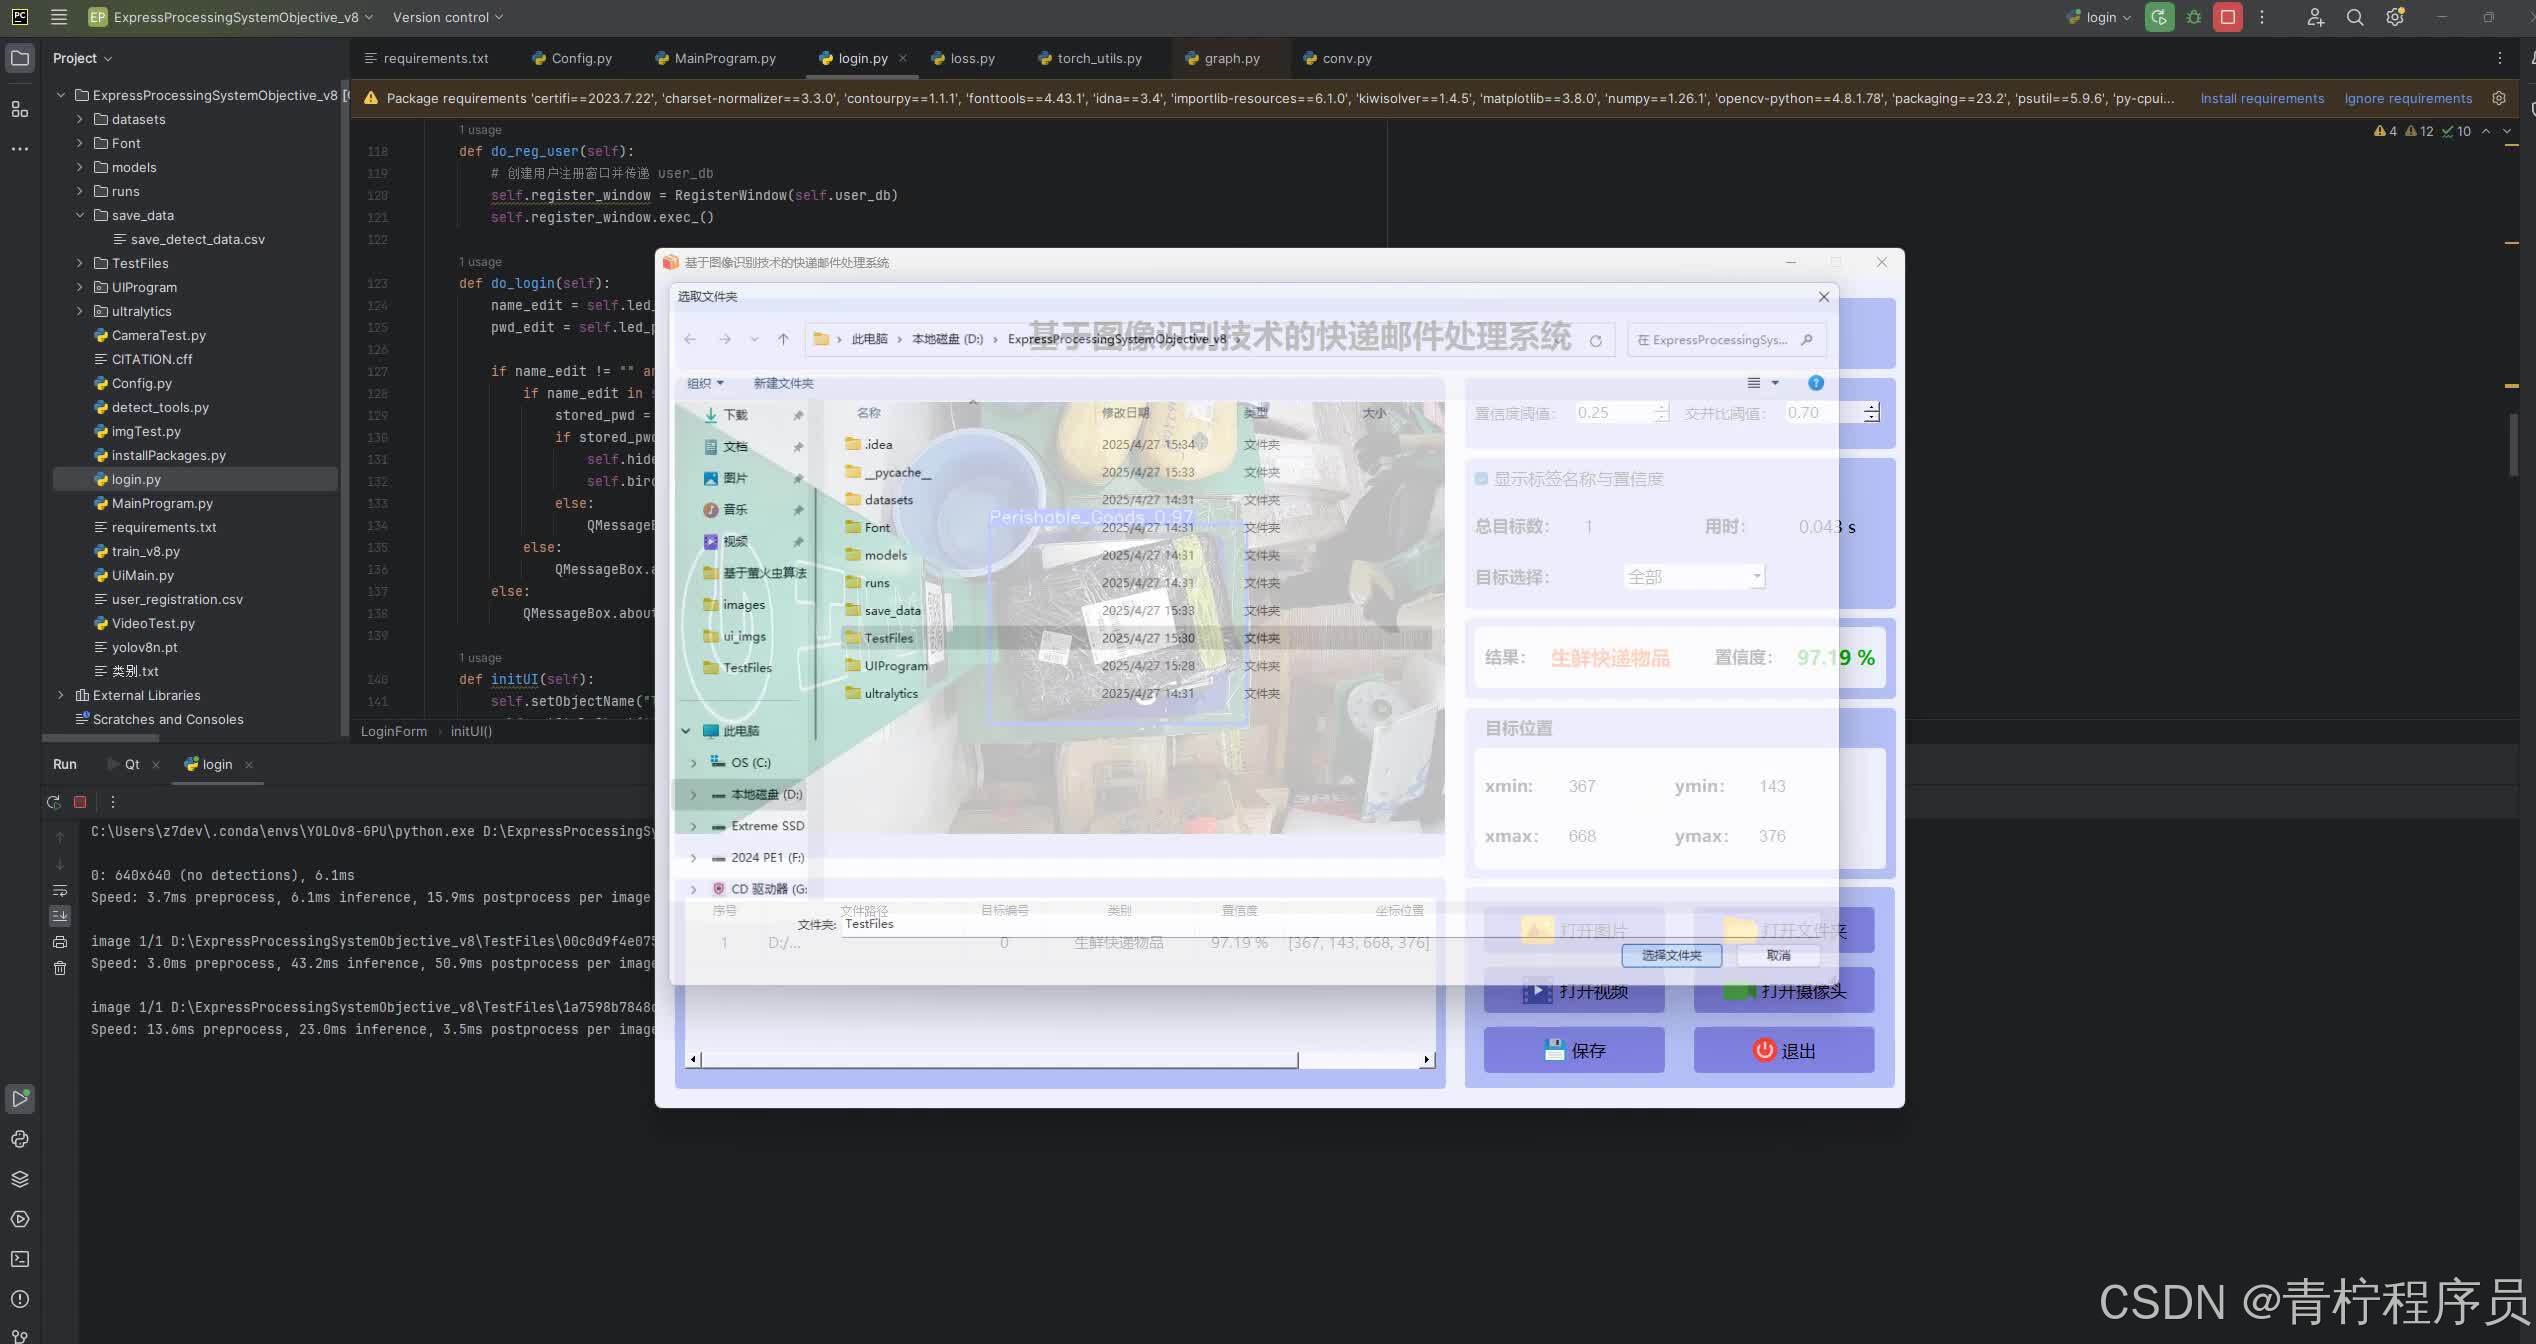Image resolution: width=2536 pixels, height=1344 pixels.
Task: Click the blue help icon in the folder dialog
Action: (1816, 383)
